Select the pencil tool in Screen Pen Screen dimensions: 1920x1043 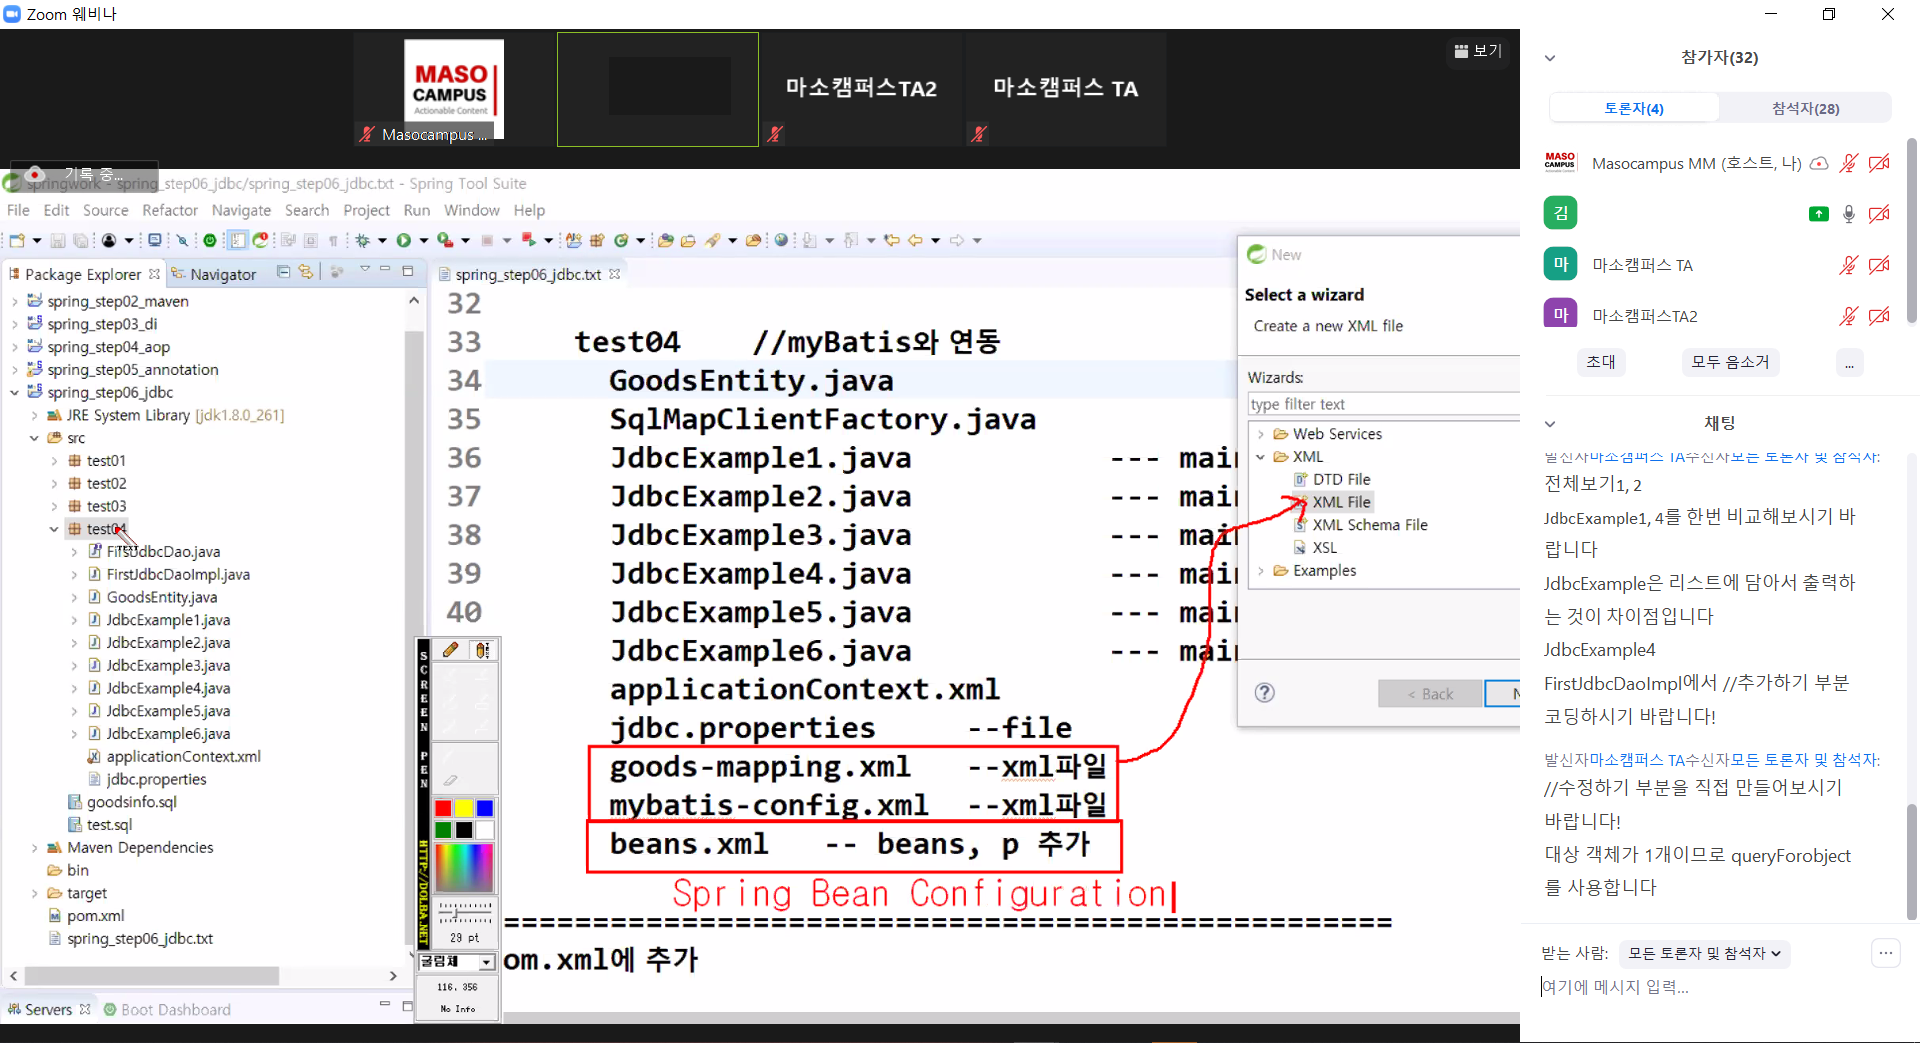[451, 650]
